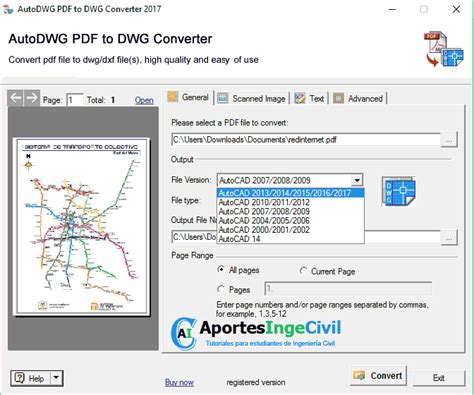Minimize the converter window
474x395 pixels.
[393, 9]
